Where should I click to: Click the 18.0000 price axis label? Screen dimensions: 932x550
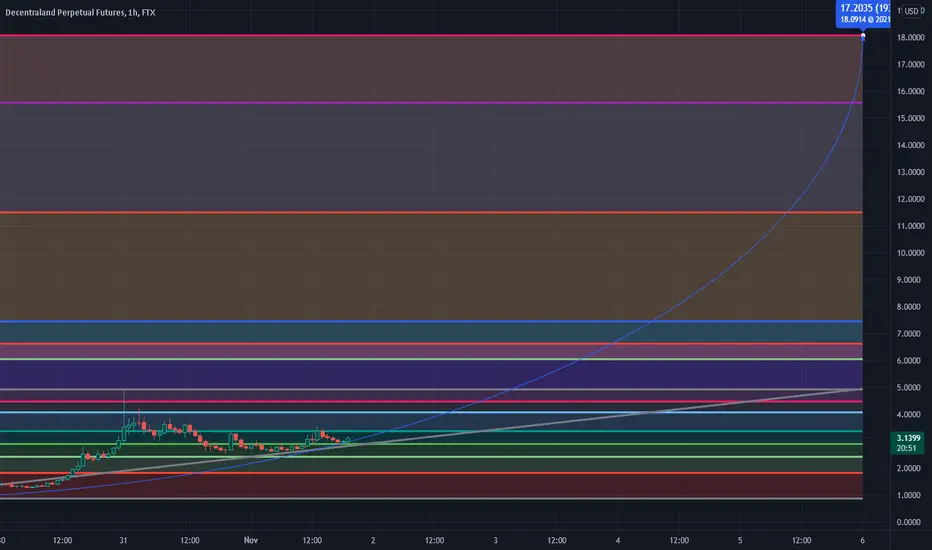pyautogui.click(x=910, y=37)
